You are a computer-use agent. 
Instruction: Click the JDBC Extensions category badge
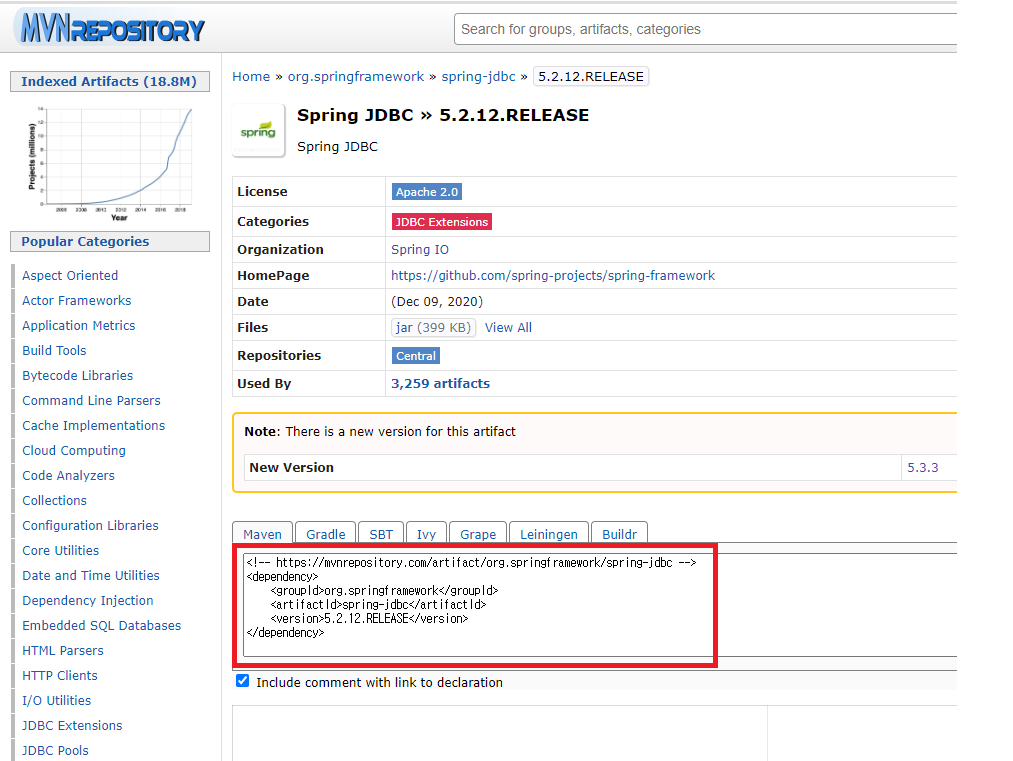click(x=442, y=222)
